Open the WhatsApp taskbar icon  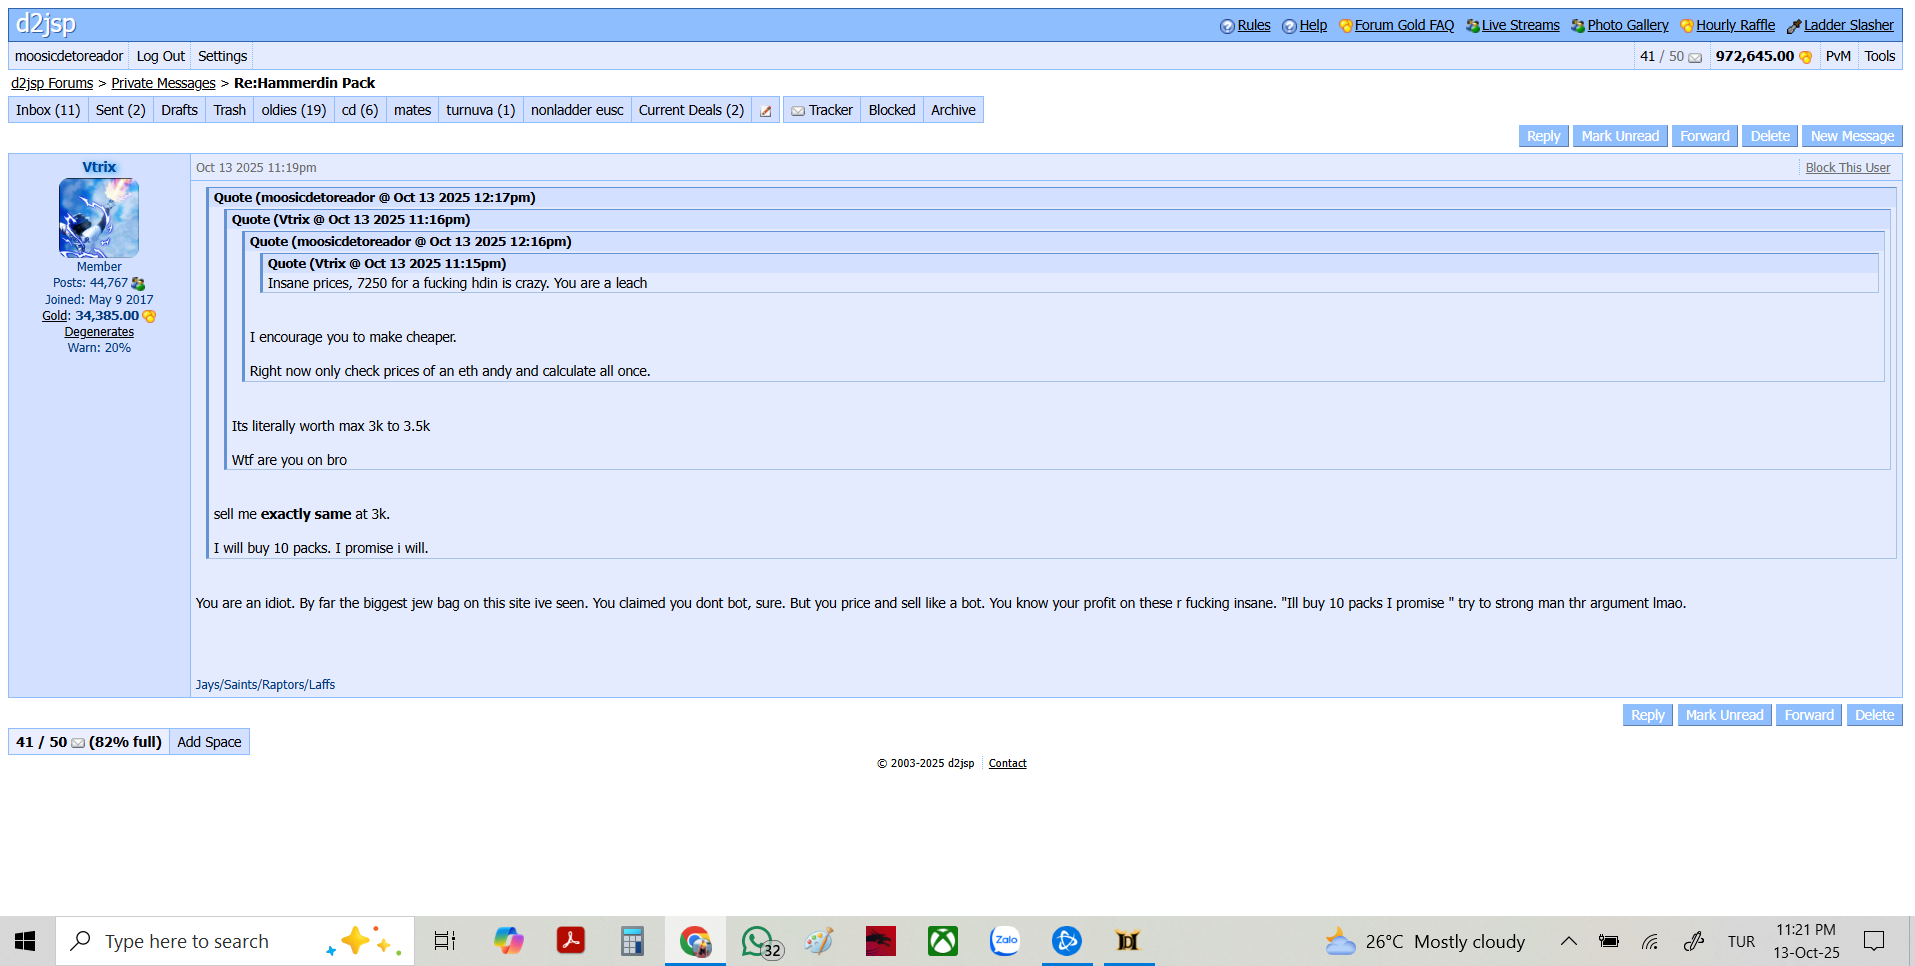click(x=757, y=941)
